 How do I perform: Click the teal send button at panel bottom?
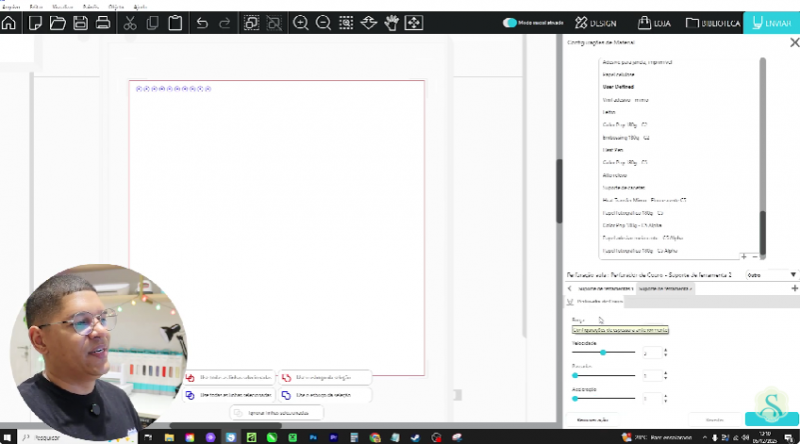pyautogui.click(x=771, y=419)
